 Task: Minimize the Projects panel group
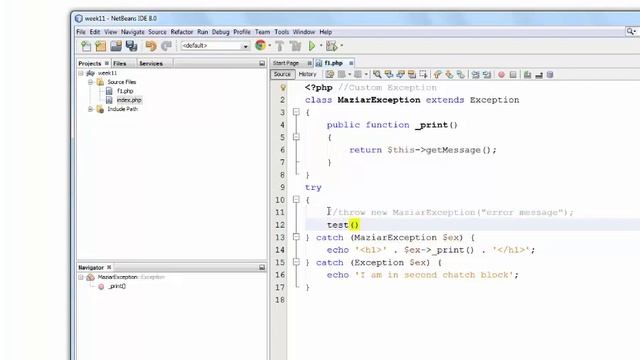click(x=262, y=63)
